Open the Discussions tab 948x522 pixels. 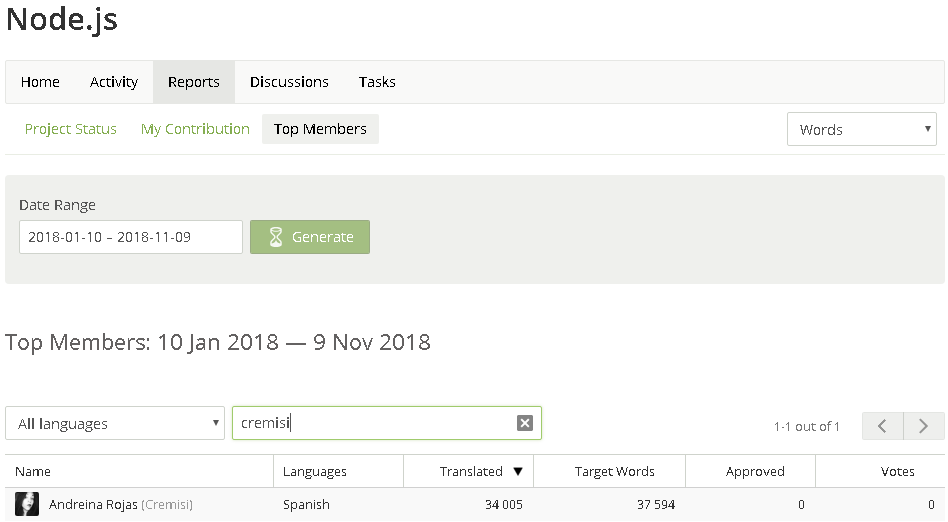[289, 82]
